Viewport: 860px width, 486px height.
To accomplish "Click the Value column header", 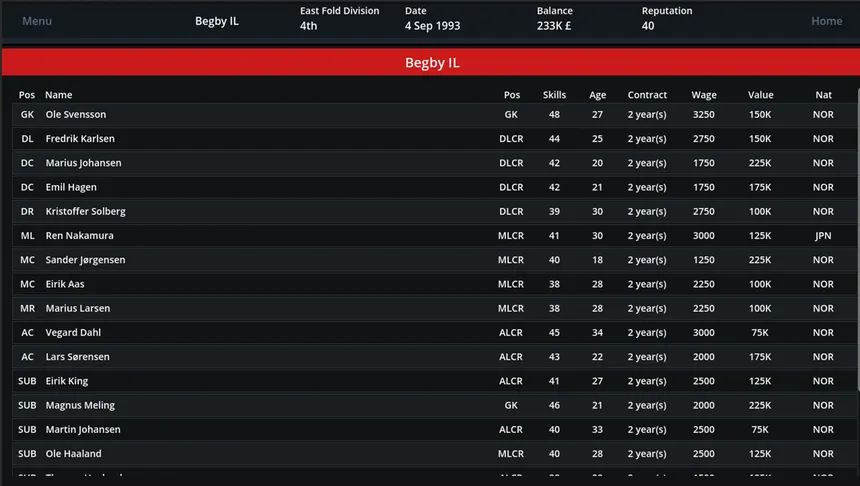I will [760, 95].
